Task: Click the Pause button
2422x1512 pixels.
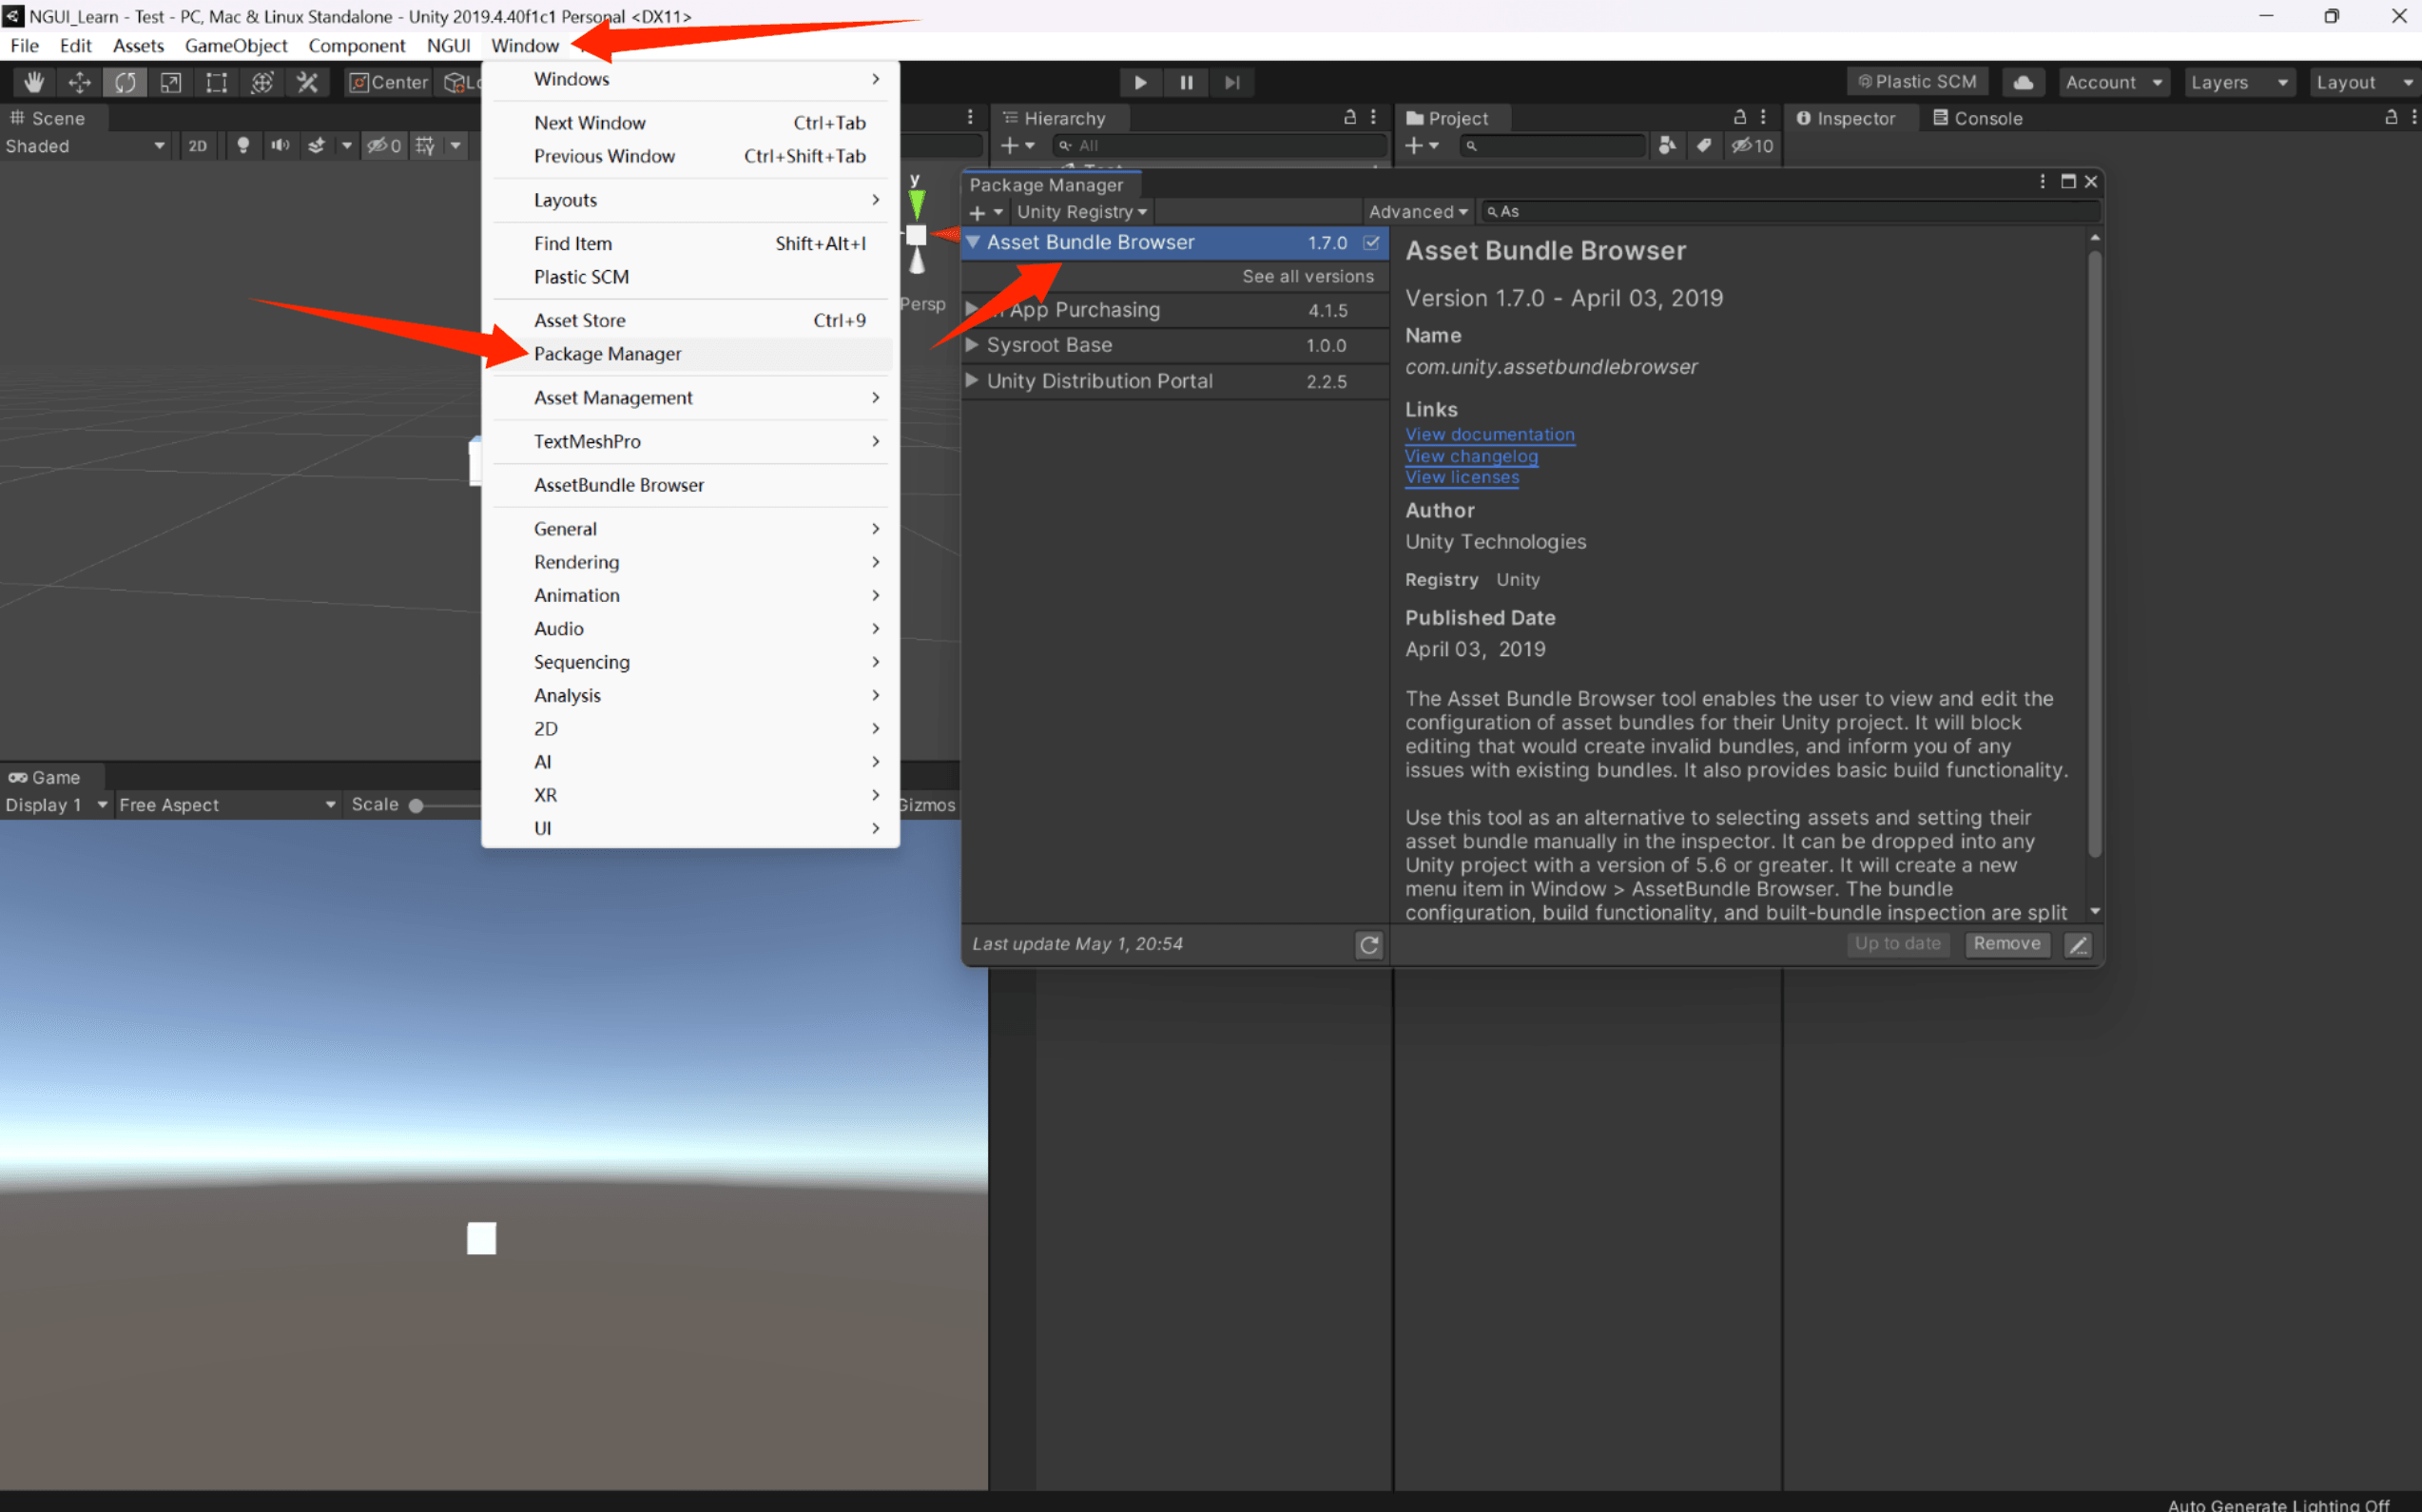Action: point(1186,82)
